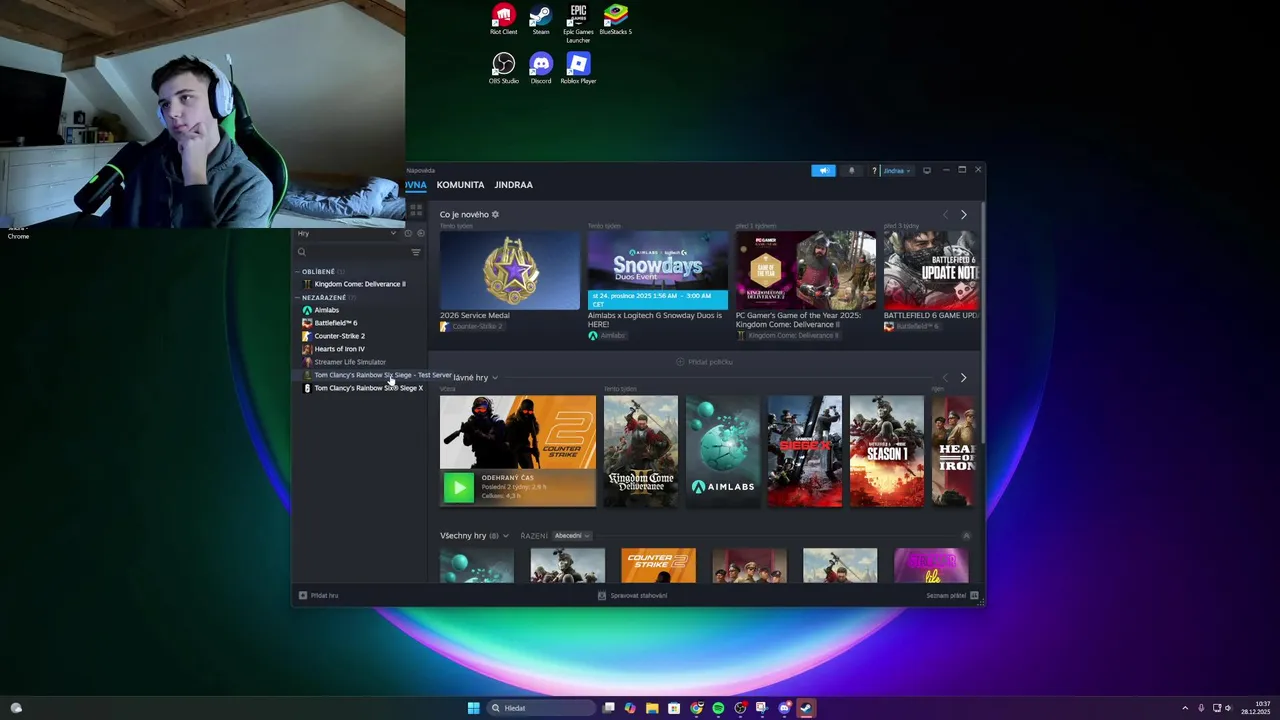Click the ready-to-play filter icon
This screenshot has height=720, width=1280.
point(420,233)
